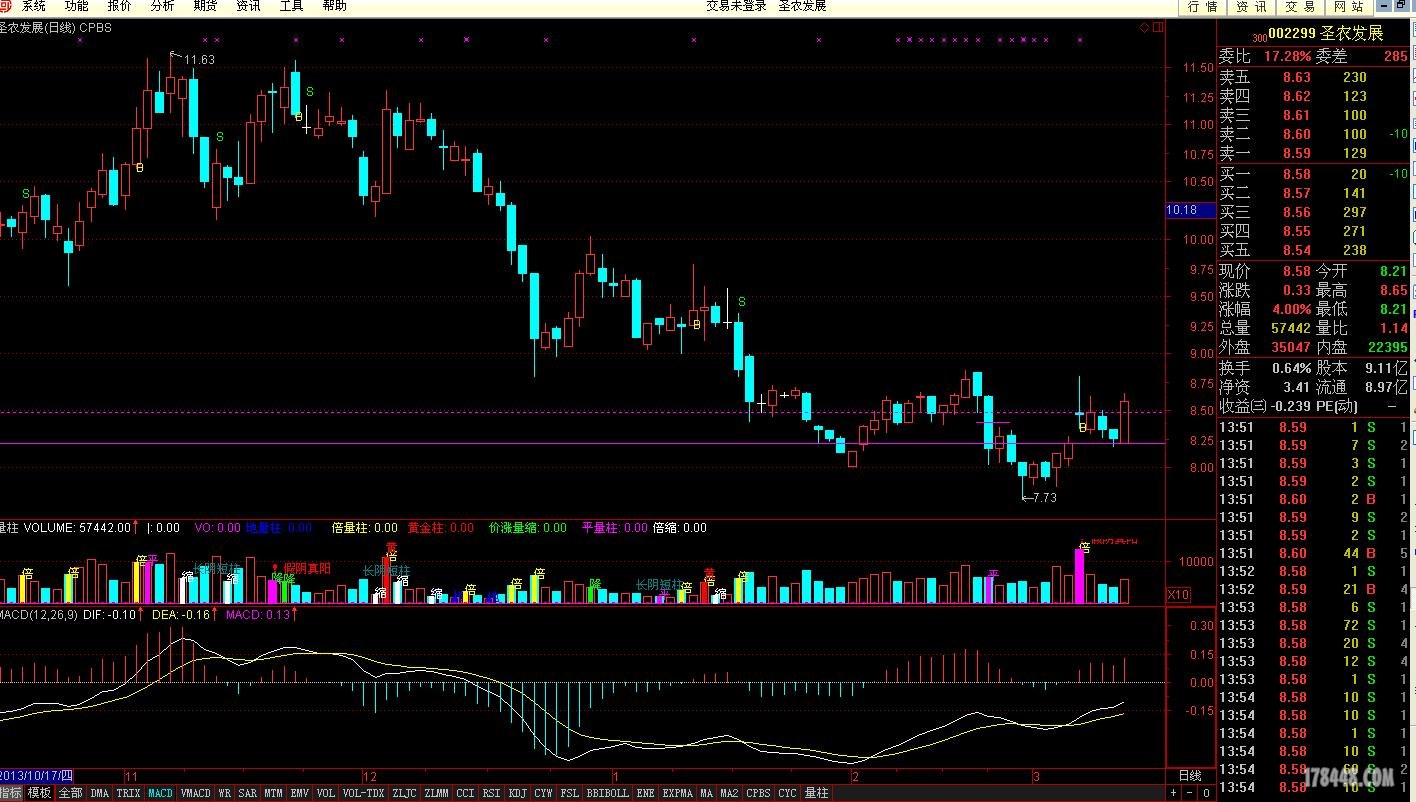The height and width of the screenshot is (802, 1416).
Task: Switch to 量柱 indicator tab
Action: [816, 793]
